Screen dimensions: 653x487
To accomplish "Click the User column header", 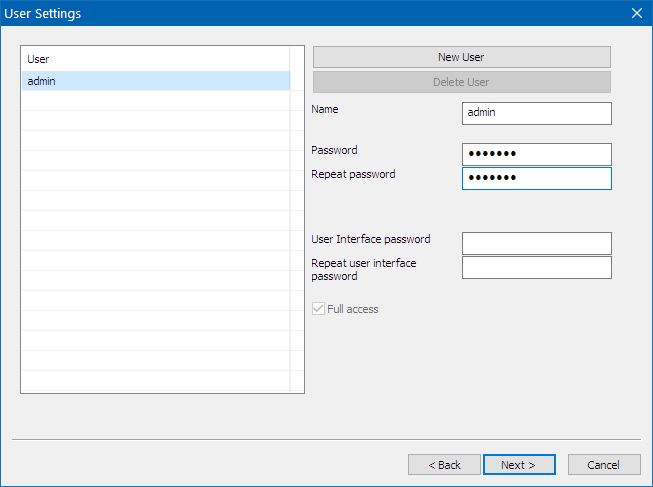I will (x=155, y=59).
